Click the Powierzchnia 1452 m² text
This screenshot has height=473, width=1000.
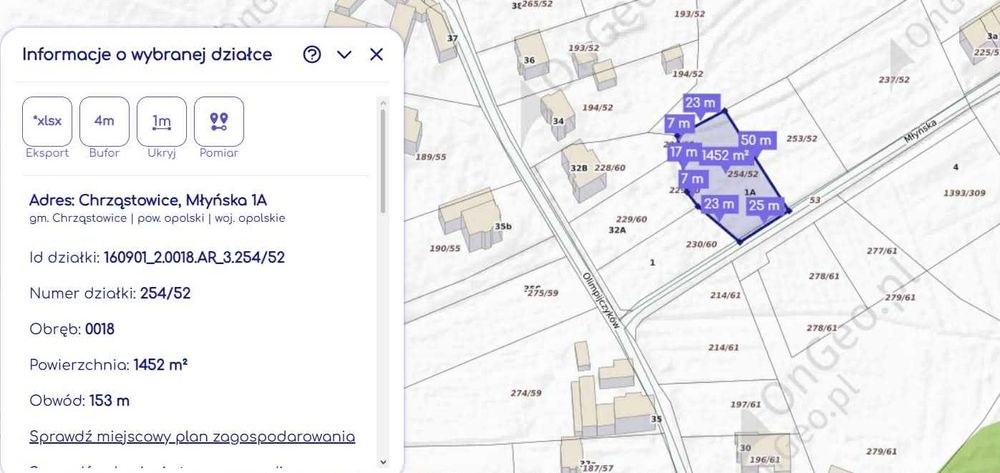[x=108, y=365]
